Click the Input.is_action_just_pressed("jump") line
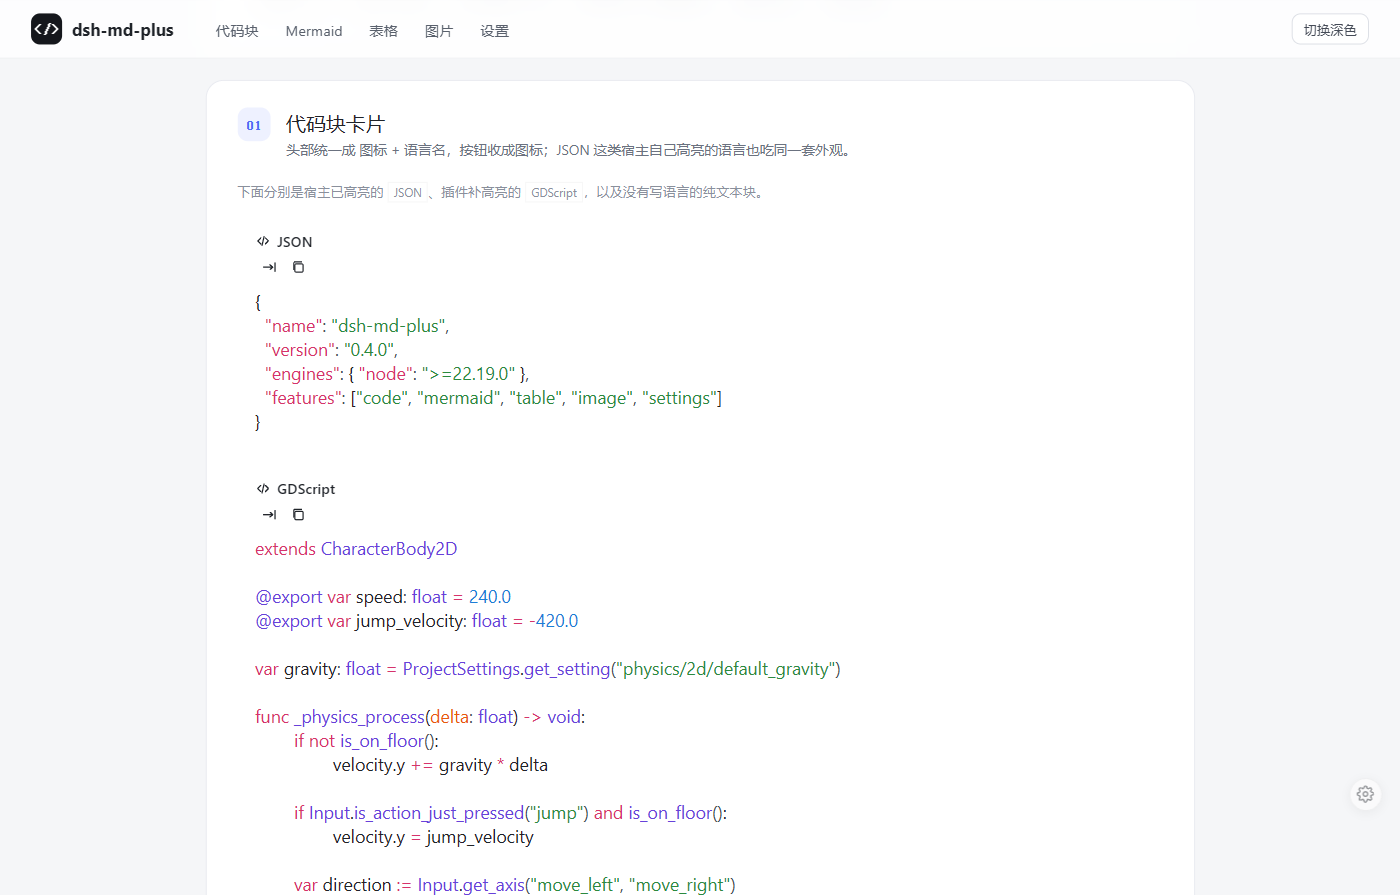 pos(510,813)
